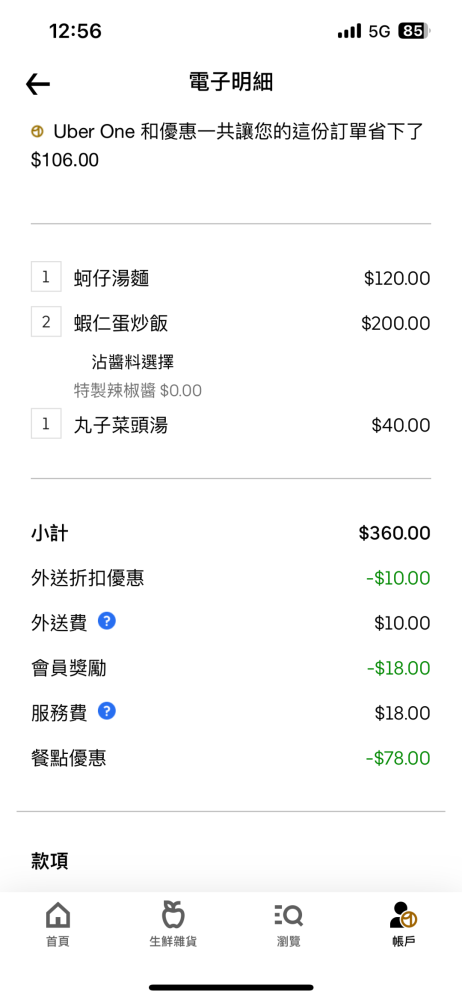Select the 蚵仔湯麵 item name

112,278
